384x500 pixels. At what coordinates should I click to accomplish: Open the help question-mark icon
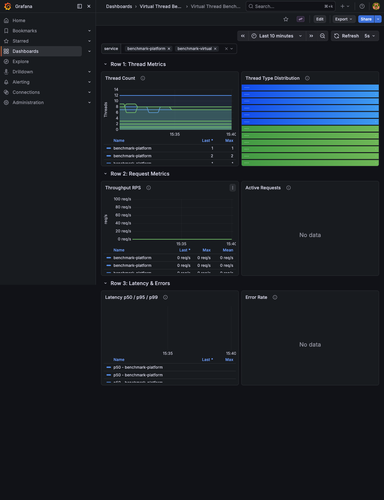click(x=362, y=6)
